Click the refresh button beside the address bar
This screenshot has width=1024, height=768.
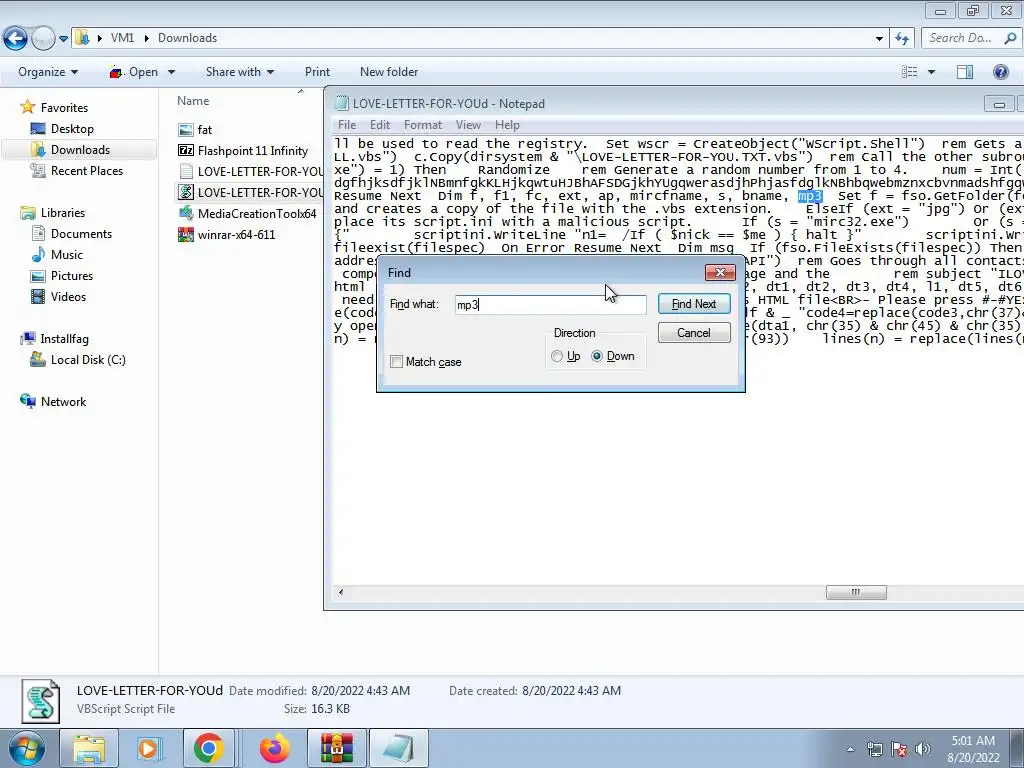click(x=903, y=39)
